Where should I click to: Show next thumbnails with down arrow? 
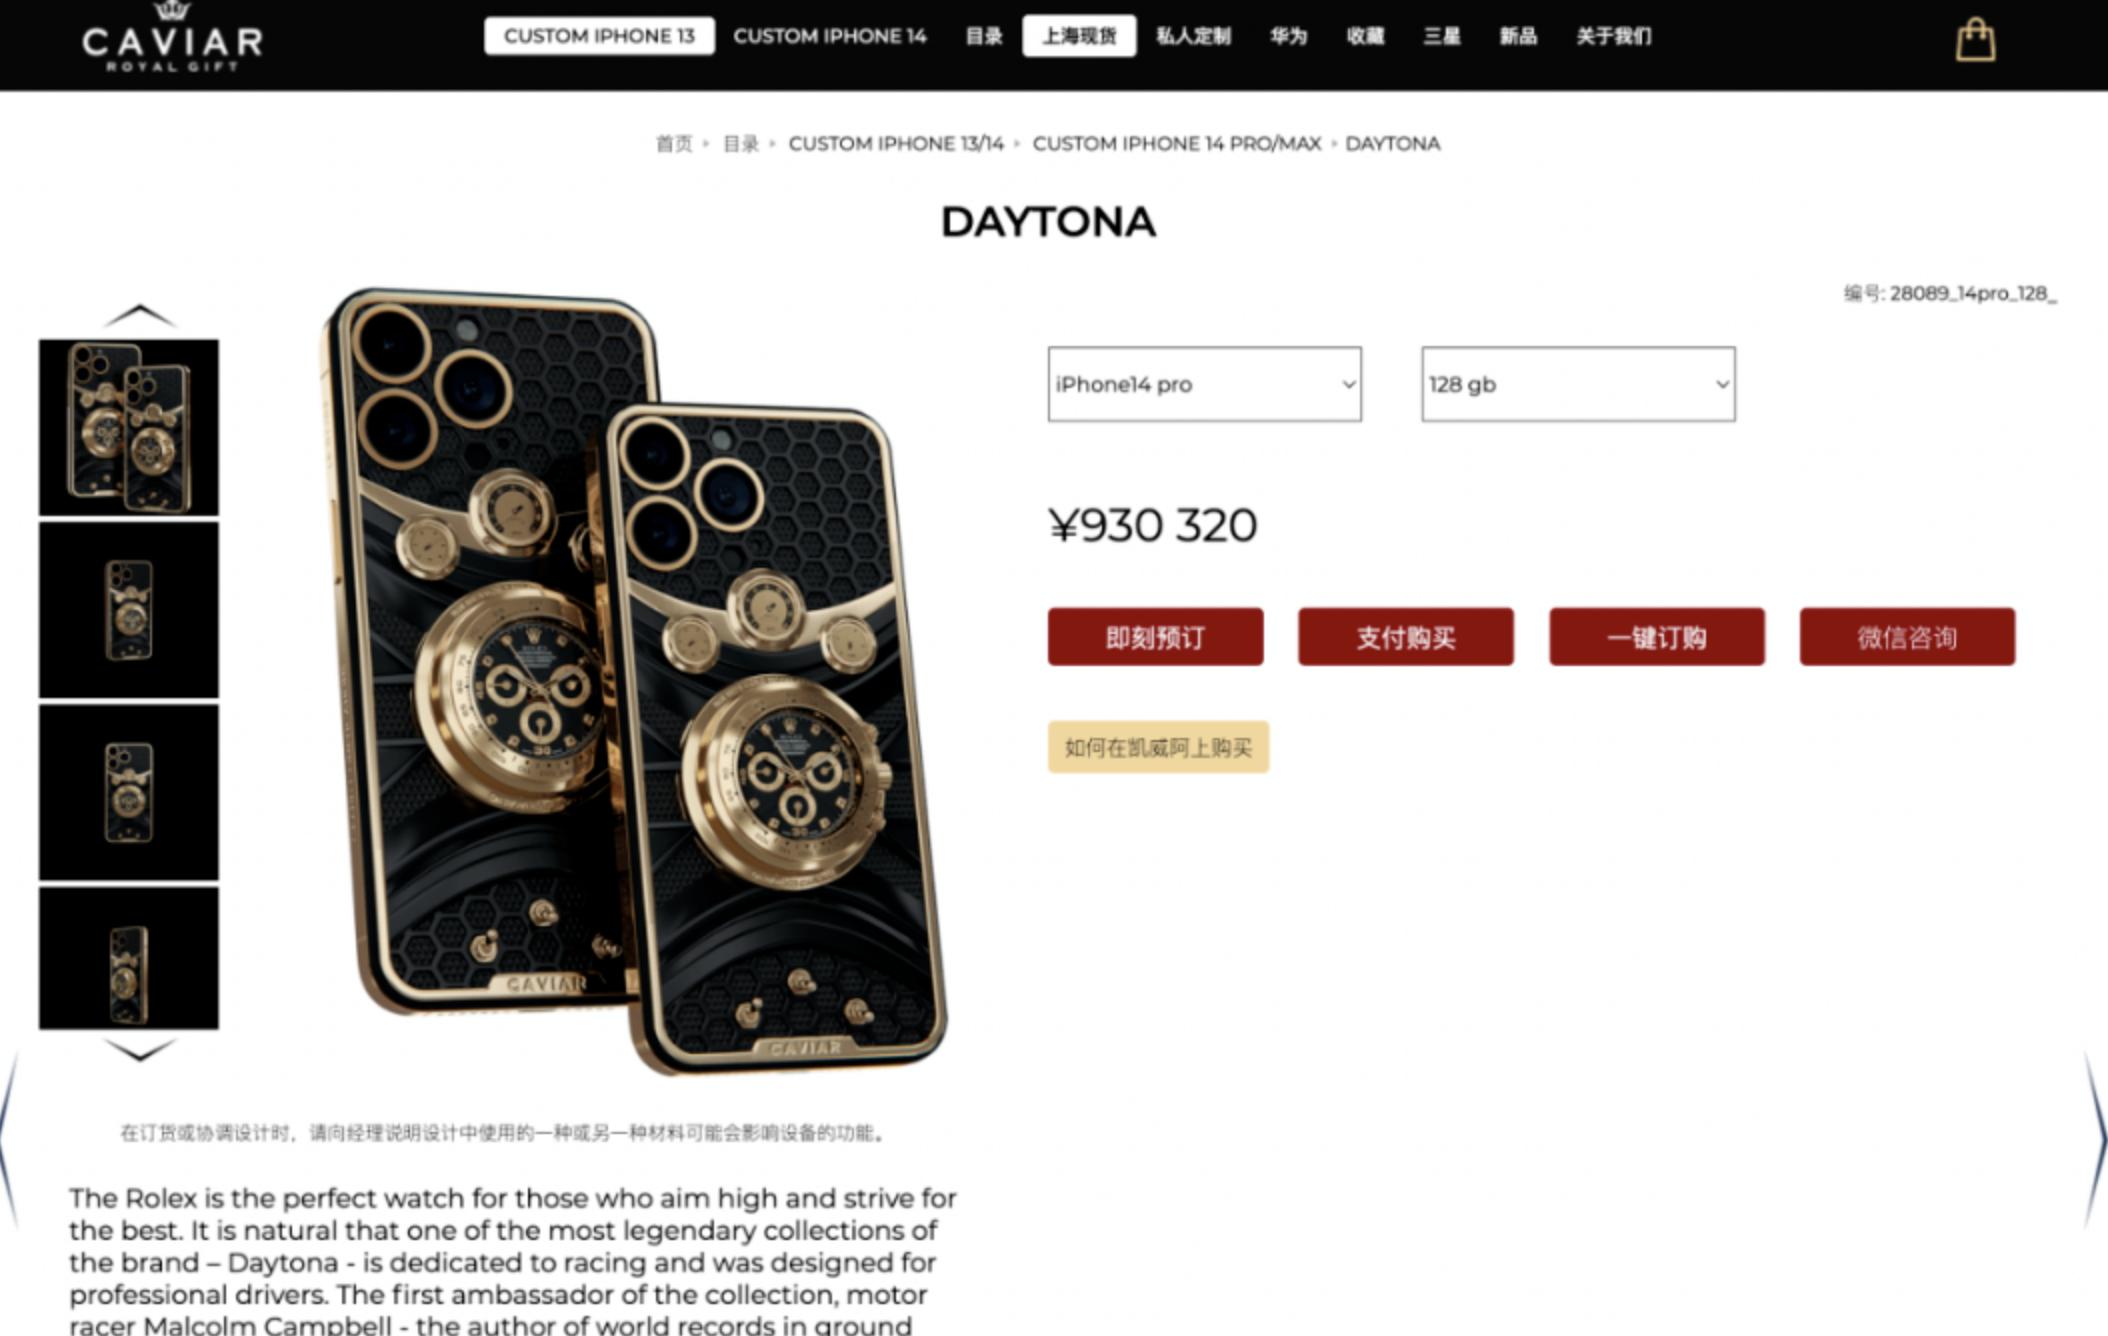click(140, 1049)
